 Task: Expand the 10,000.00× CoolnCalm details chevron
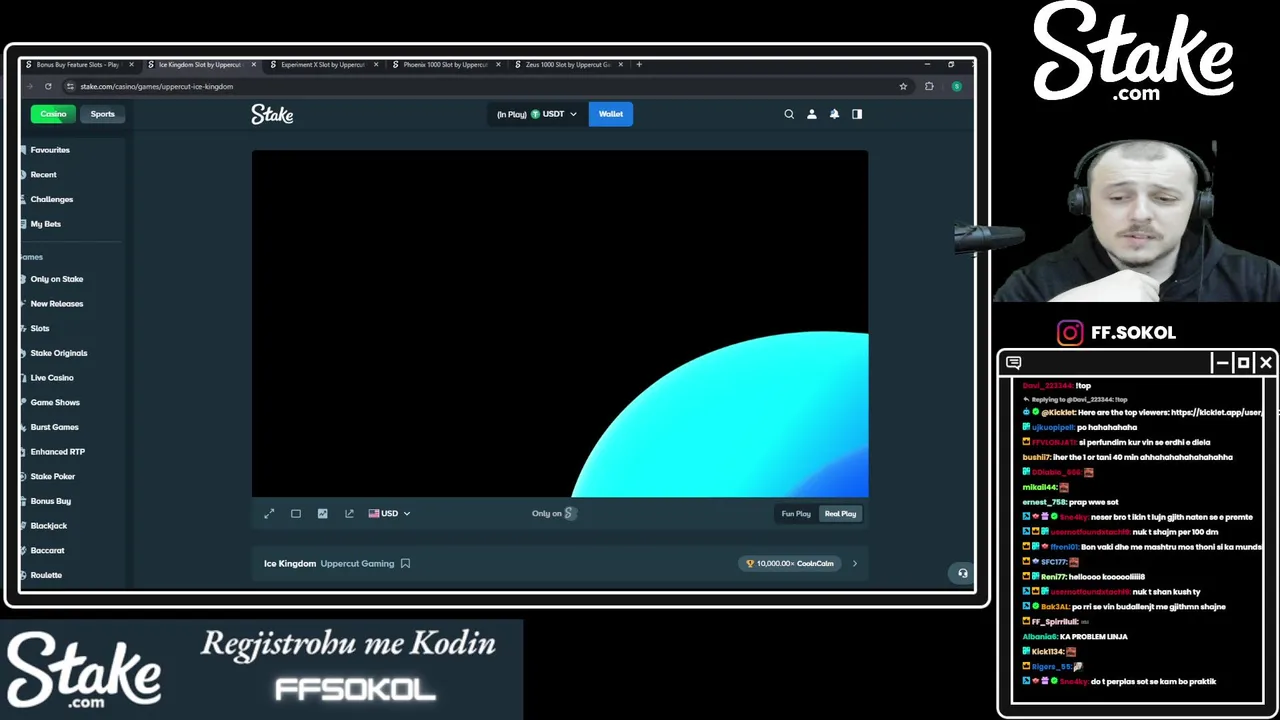[855, 564]
